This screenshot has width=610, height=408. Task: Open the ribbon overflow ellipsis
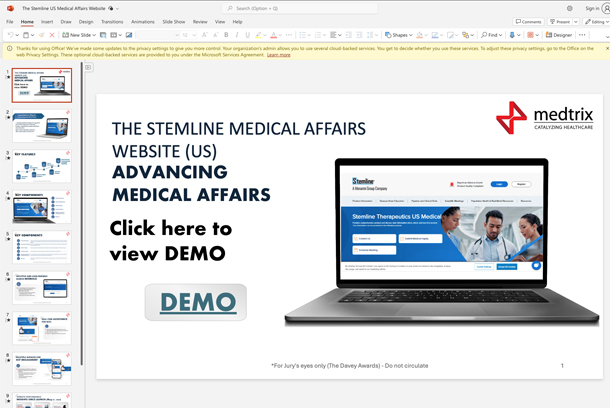(x=582, y=35)
